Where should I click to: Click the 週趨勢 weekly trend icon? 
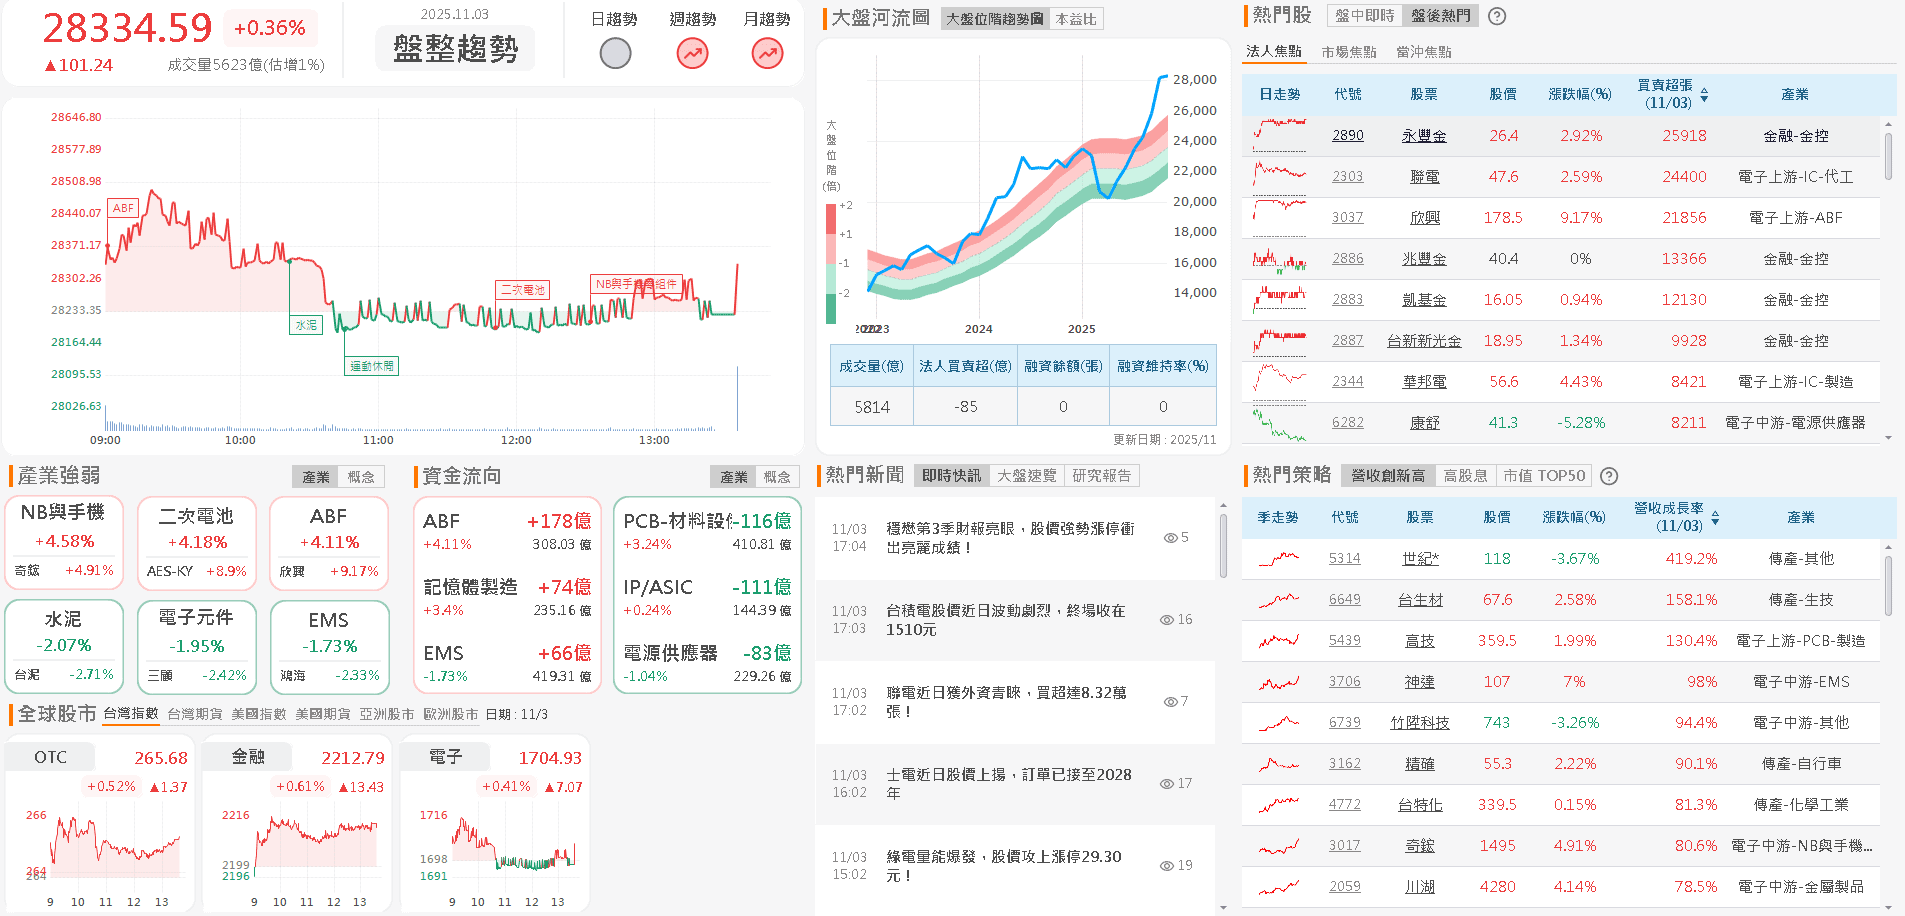tap(691, 52)
